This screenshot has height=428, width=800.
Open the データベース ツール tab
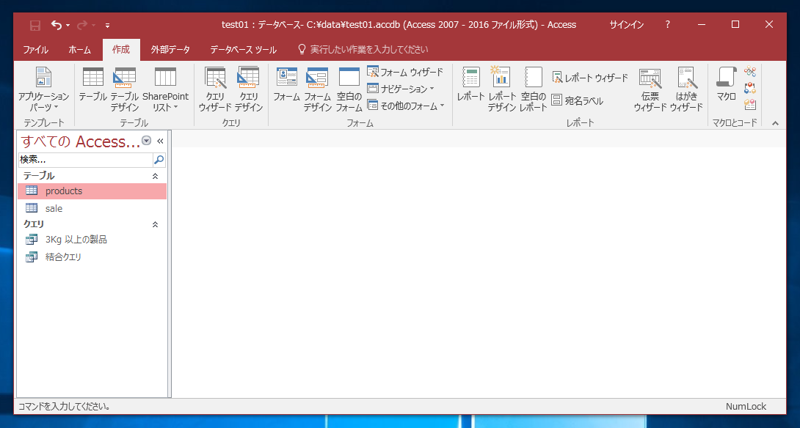coord(243,49)
